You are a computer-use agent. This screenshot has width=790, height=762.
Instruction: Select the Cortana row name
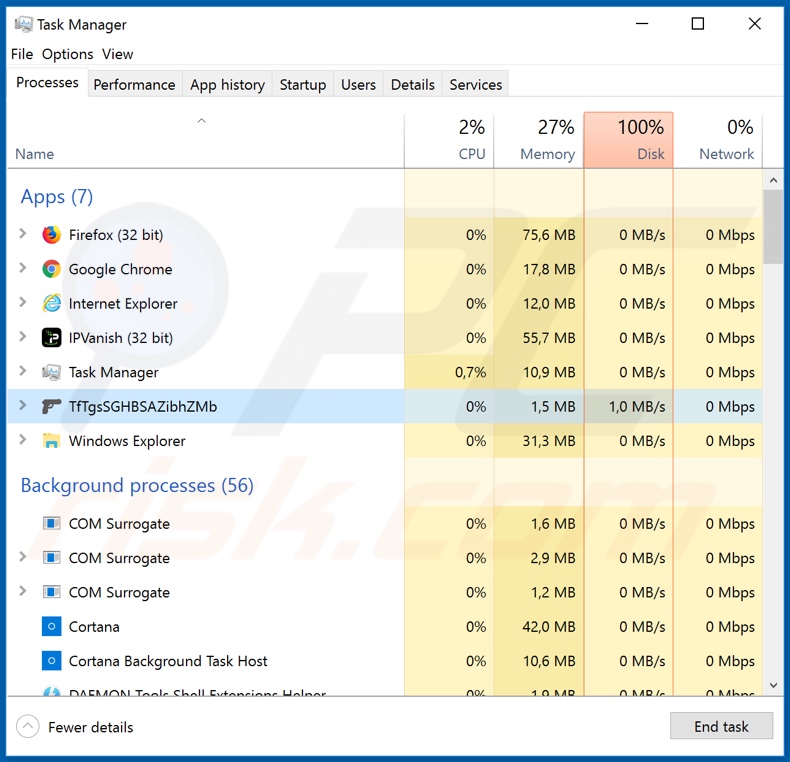[x=94, y=626]
